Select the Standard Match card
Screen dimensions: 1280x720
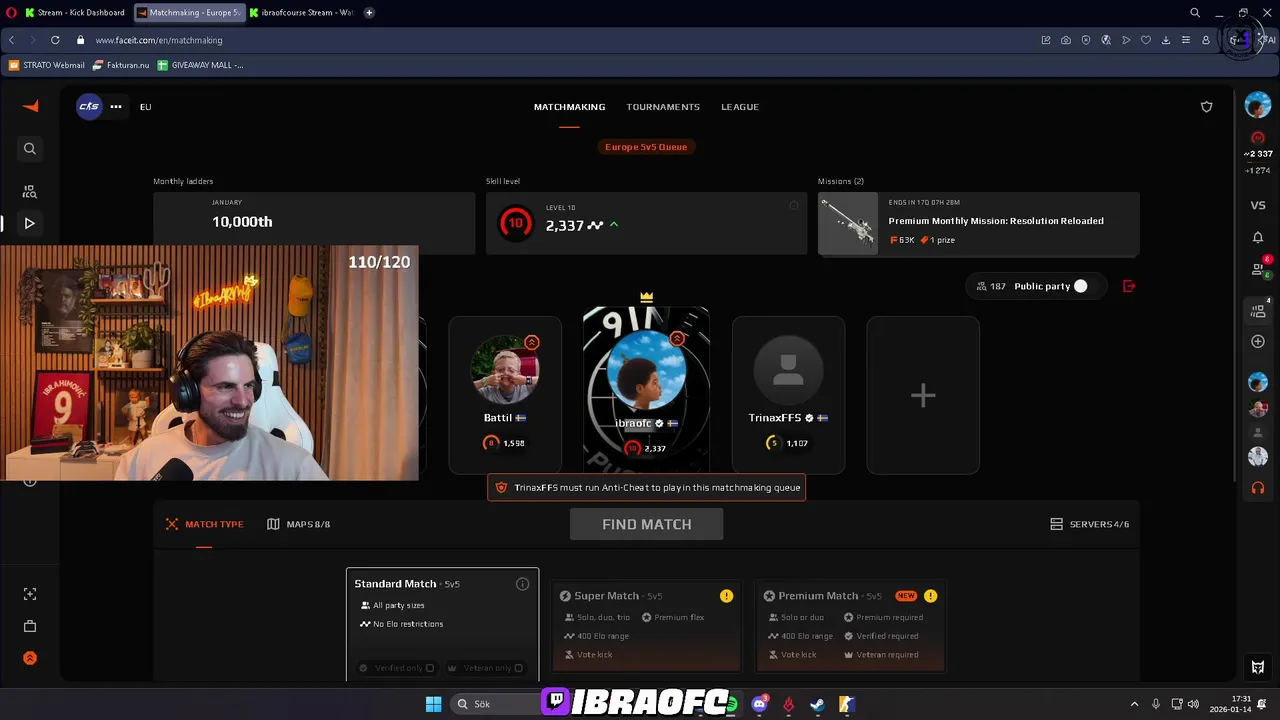pos(442,625)
